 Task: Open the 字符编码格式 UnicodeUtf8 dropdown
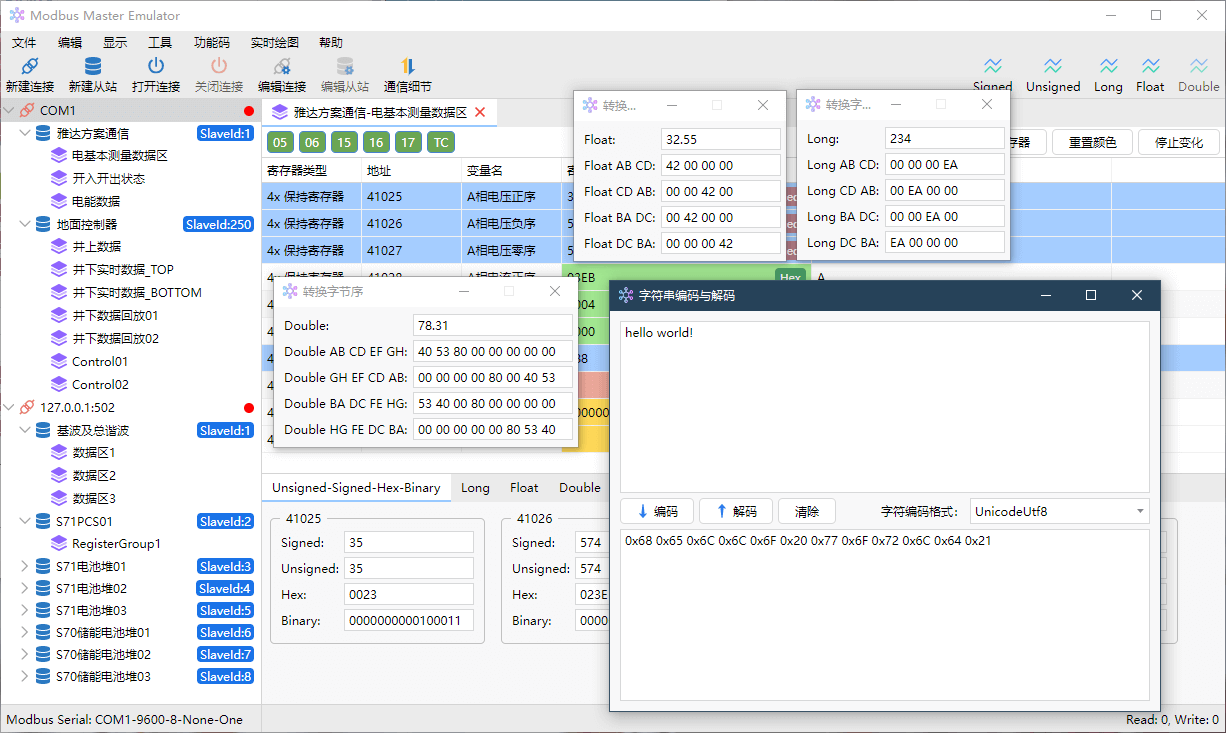1059,511
